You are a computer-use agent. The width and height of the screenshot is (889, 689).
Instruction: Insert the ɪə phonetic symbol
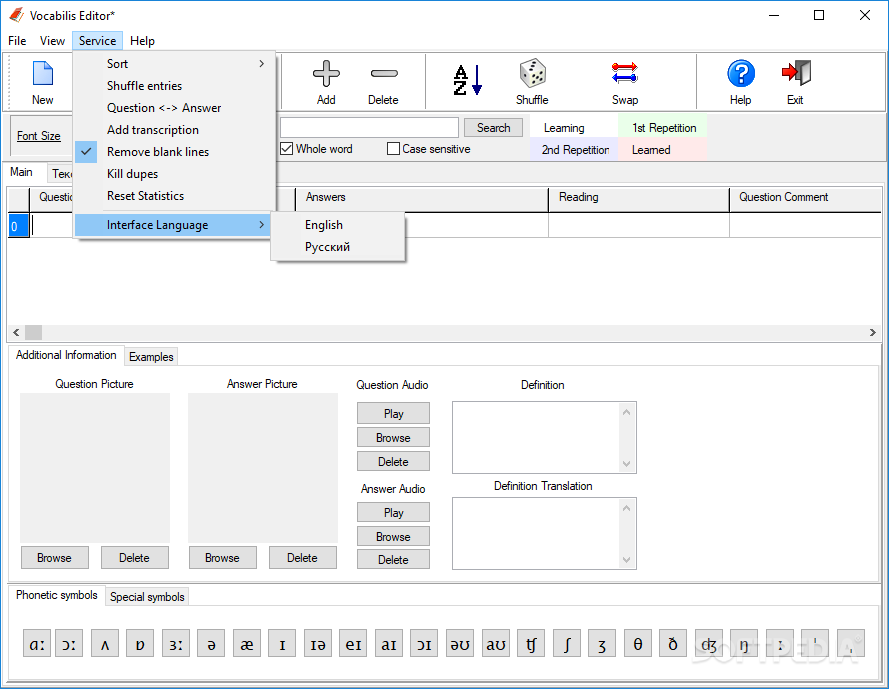(318, 643)
